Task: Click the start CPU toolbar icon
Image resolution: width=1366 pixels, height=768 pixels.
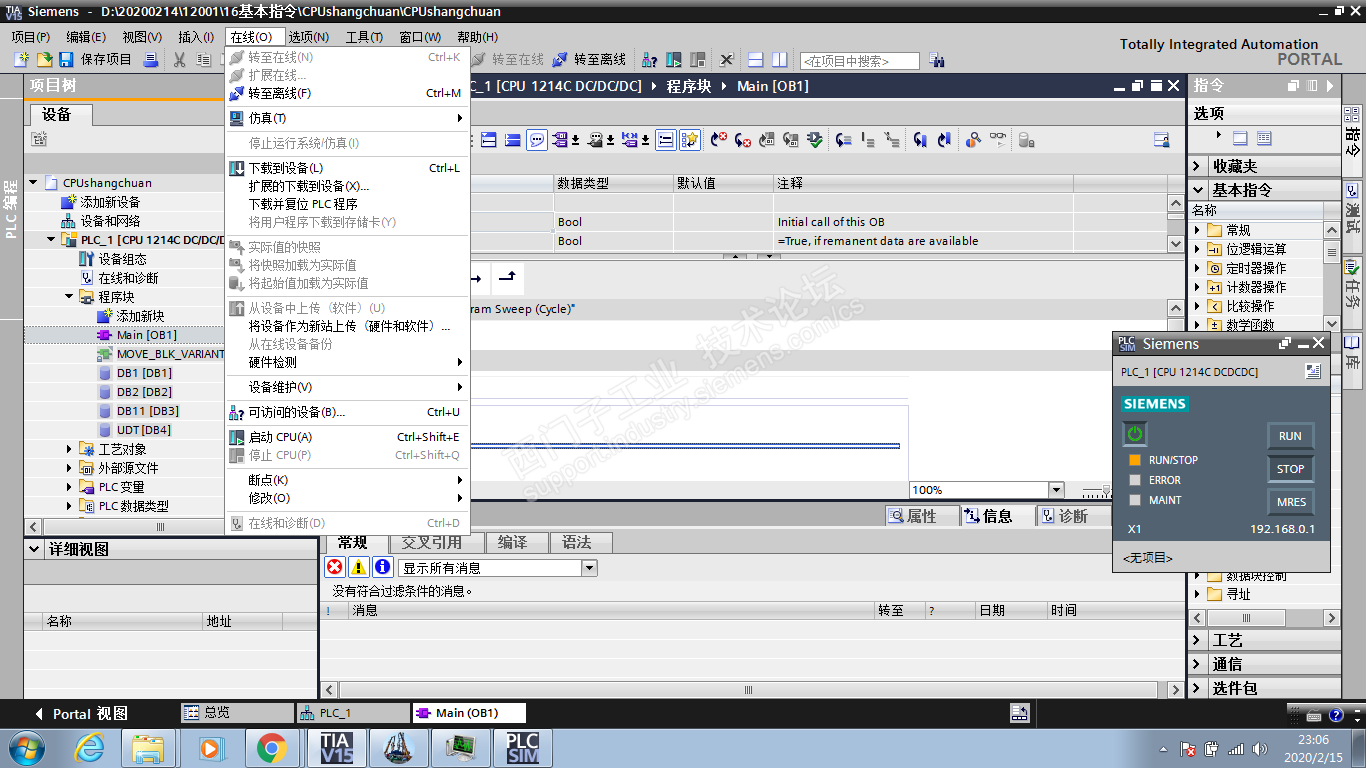Action: tap(674, 60)
